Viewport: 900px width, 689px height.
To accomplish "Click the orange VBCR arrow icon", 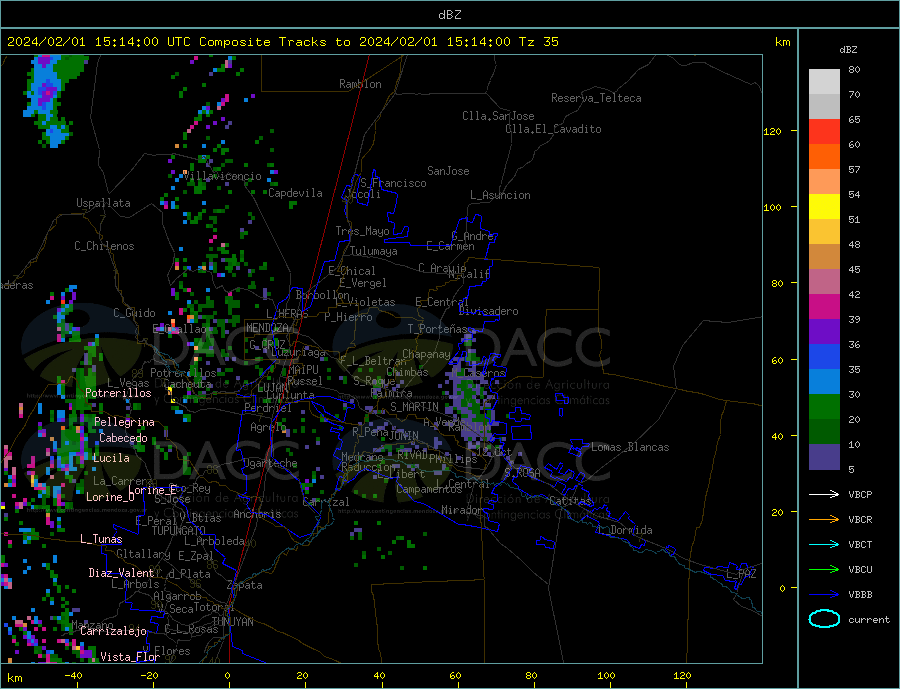I will click(x=824, y=519).
